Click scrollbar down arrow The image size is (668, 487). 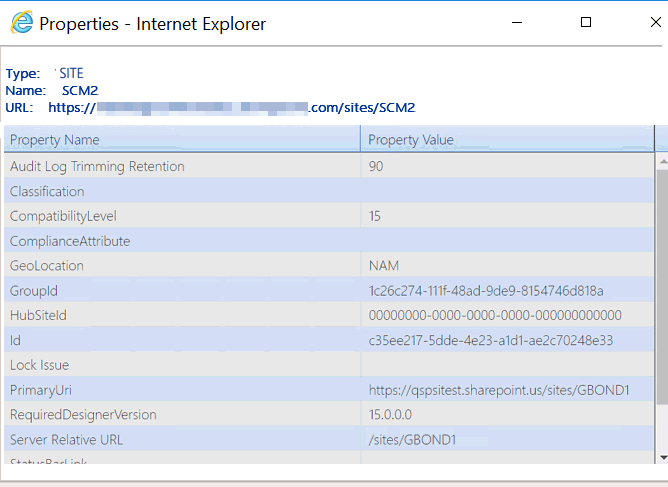tap(662, 456)
